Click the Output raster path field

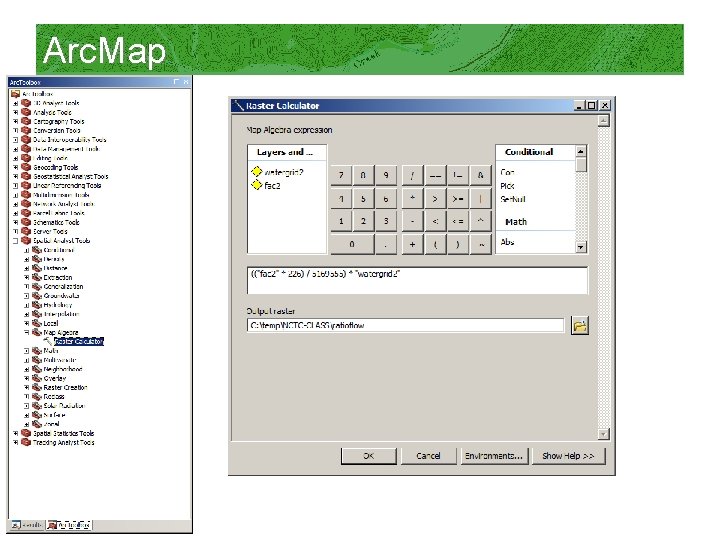(x=405, y=325)
